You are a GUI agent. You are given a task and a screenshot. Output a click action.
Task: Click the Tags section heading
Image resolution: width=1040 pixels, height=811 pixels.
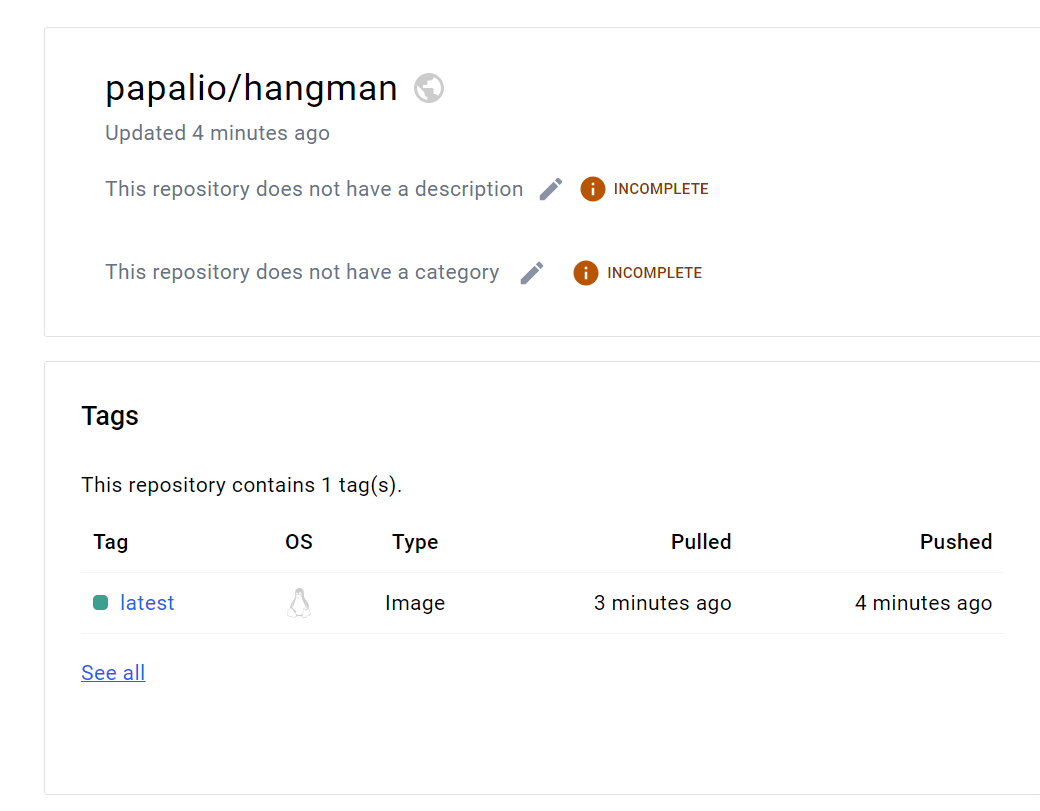click(110, 416)
